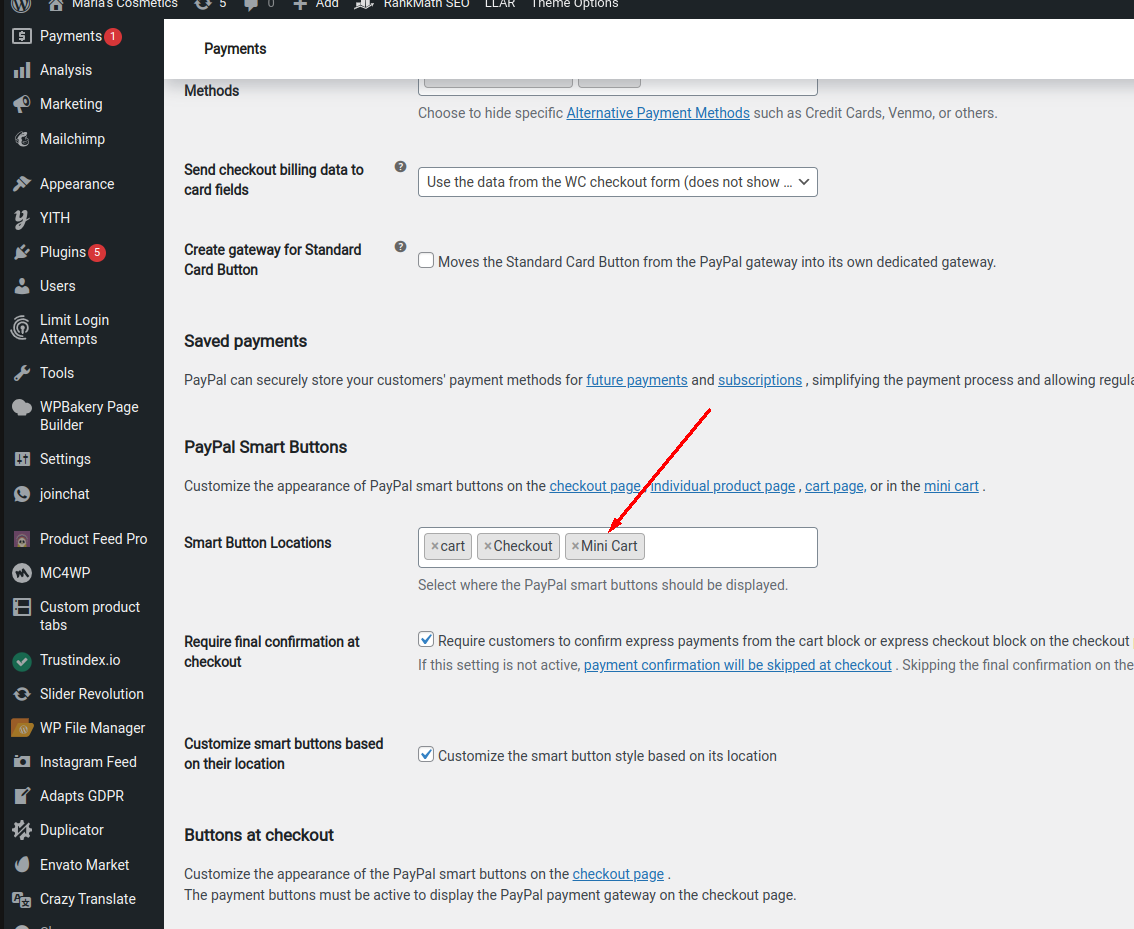1134x929 pixels.
Task: Open the mini cart link
Action: (951, 486)
